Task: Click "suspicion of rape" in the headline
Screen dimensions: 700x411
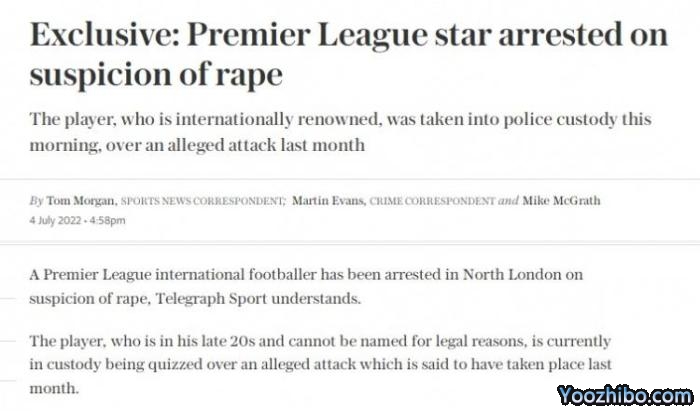Action: click(156, 77)
